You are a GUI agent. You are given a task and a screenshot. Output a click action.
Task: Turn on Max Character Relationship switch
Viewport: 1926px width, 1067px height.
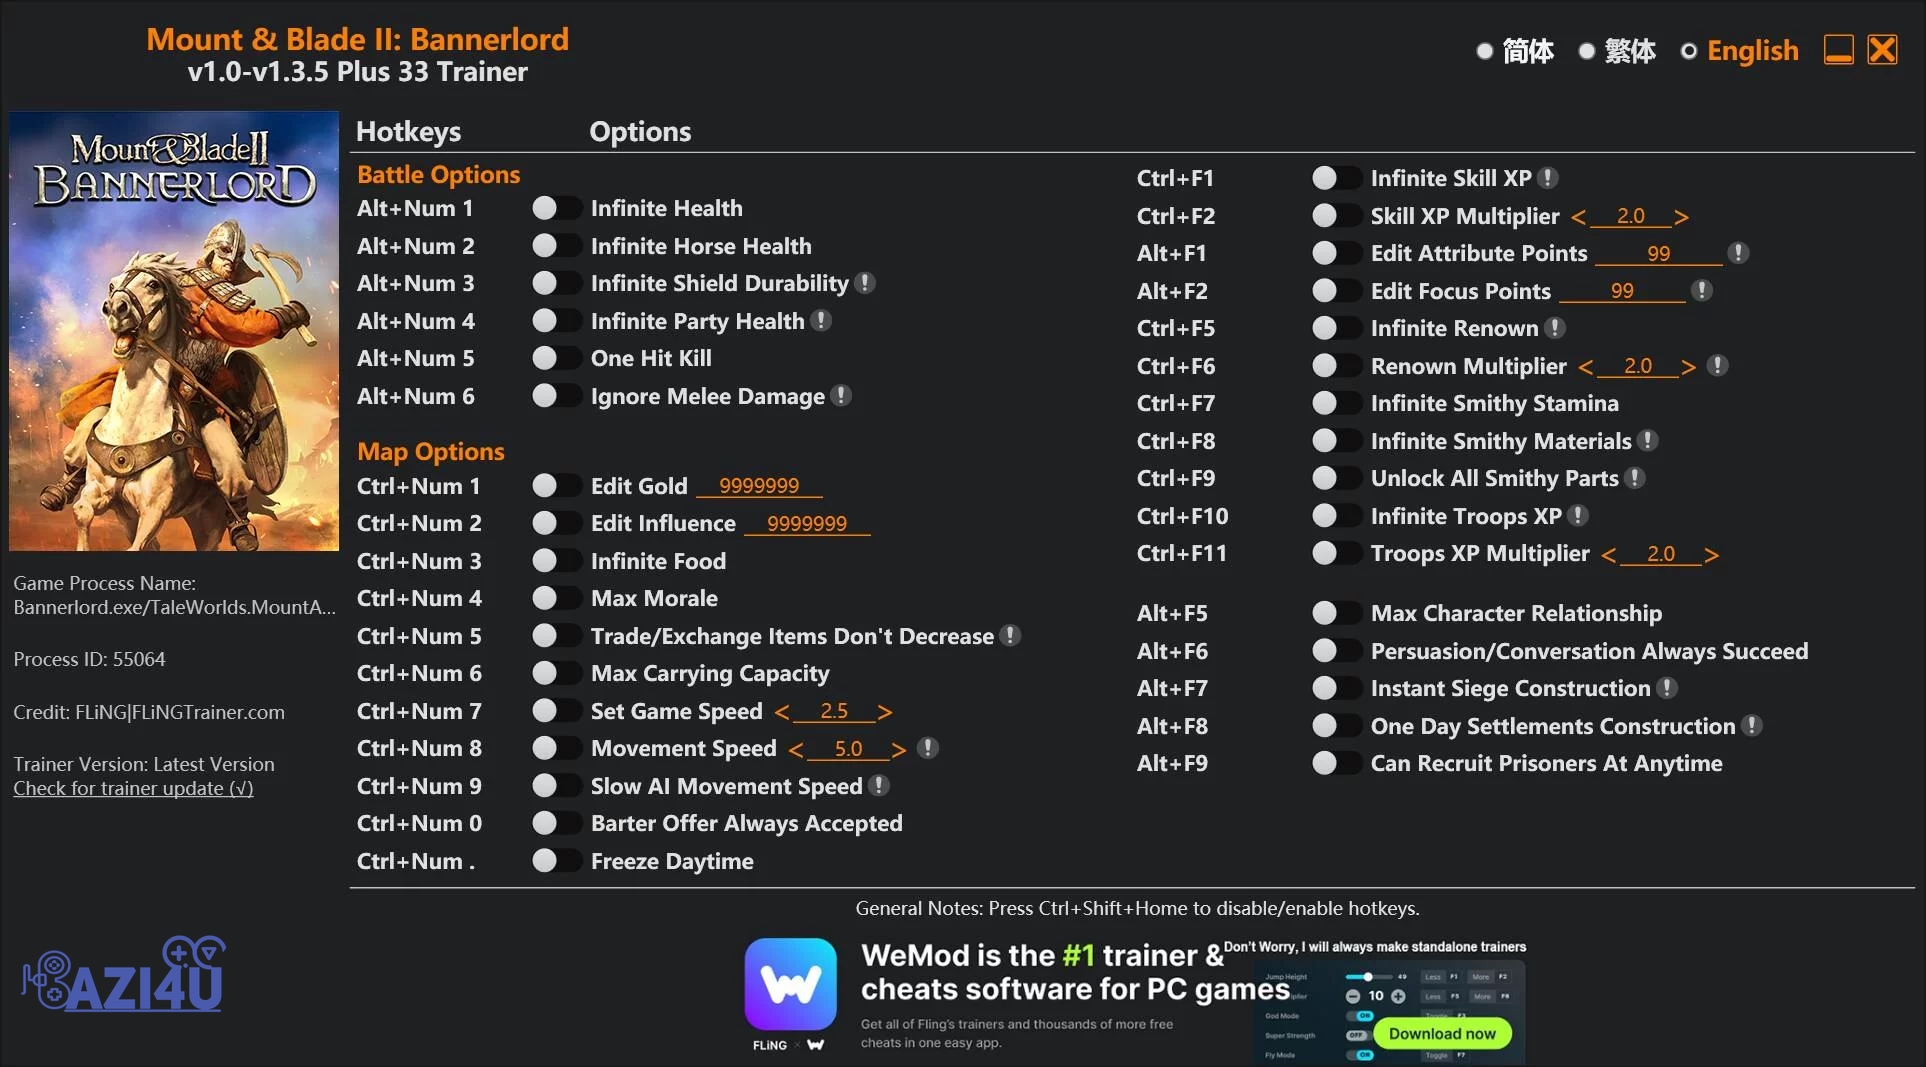[1336, 613]
